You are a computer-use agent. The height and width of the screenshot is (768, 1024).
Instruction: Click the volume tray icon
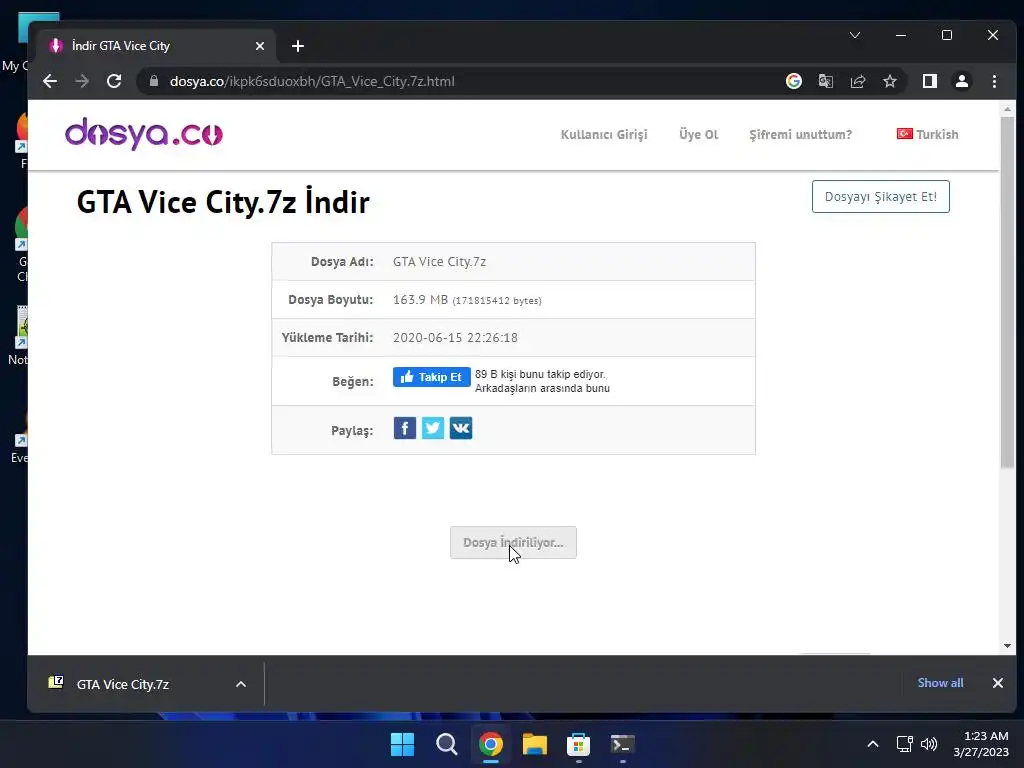929,744
